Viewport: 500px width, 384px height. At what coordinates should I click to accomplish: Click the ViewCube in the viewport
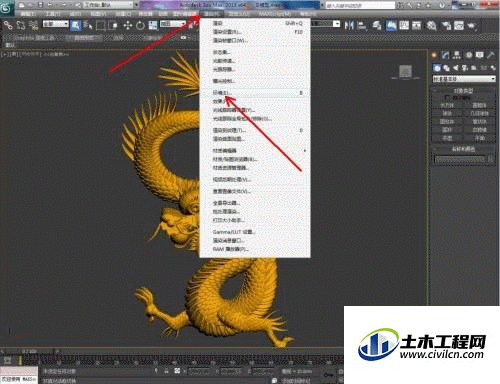point(405,72)
